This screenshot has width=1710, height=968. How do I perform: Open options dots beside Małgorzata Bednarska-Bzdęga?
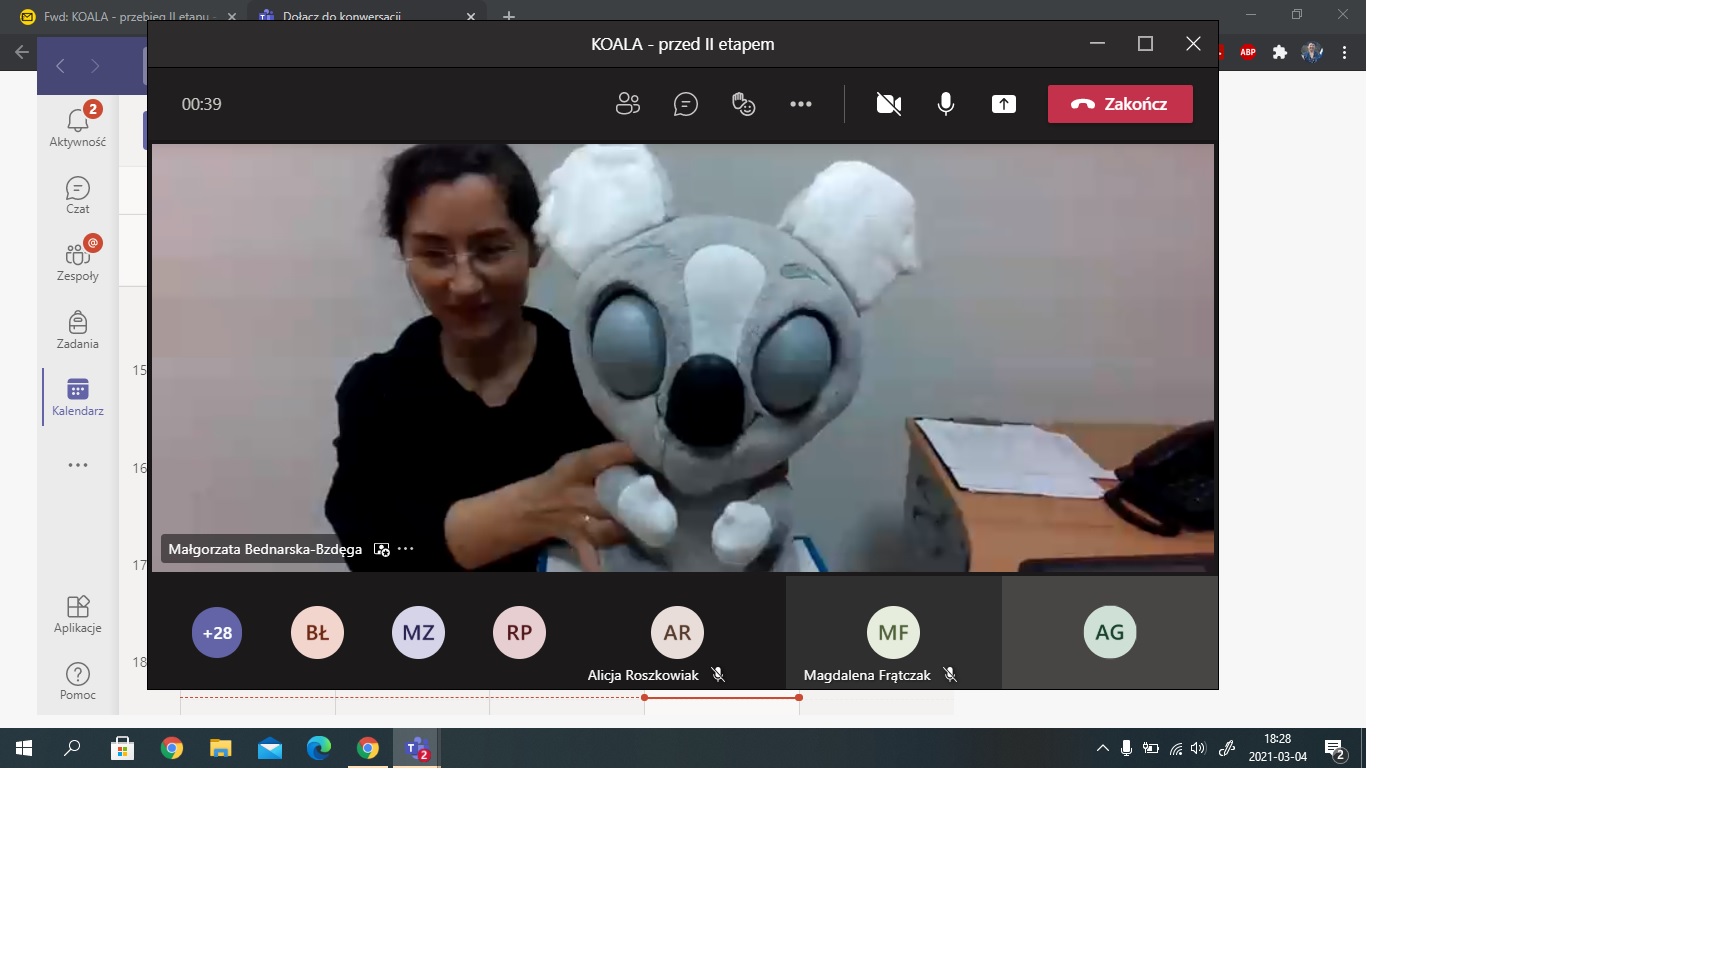(406, 549)
